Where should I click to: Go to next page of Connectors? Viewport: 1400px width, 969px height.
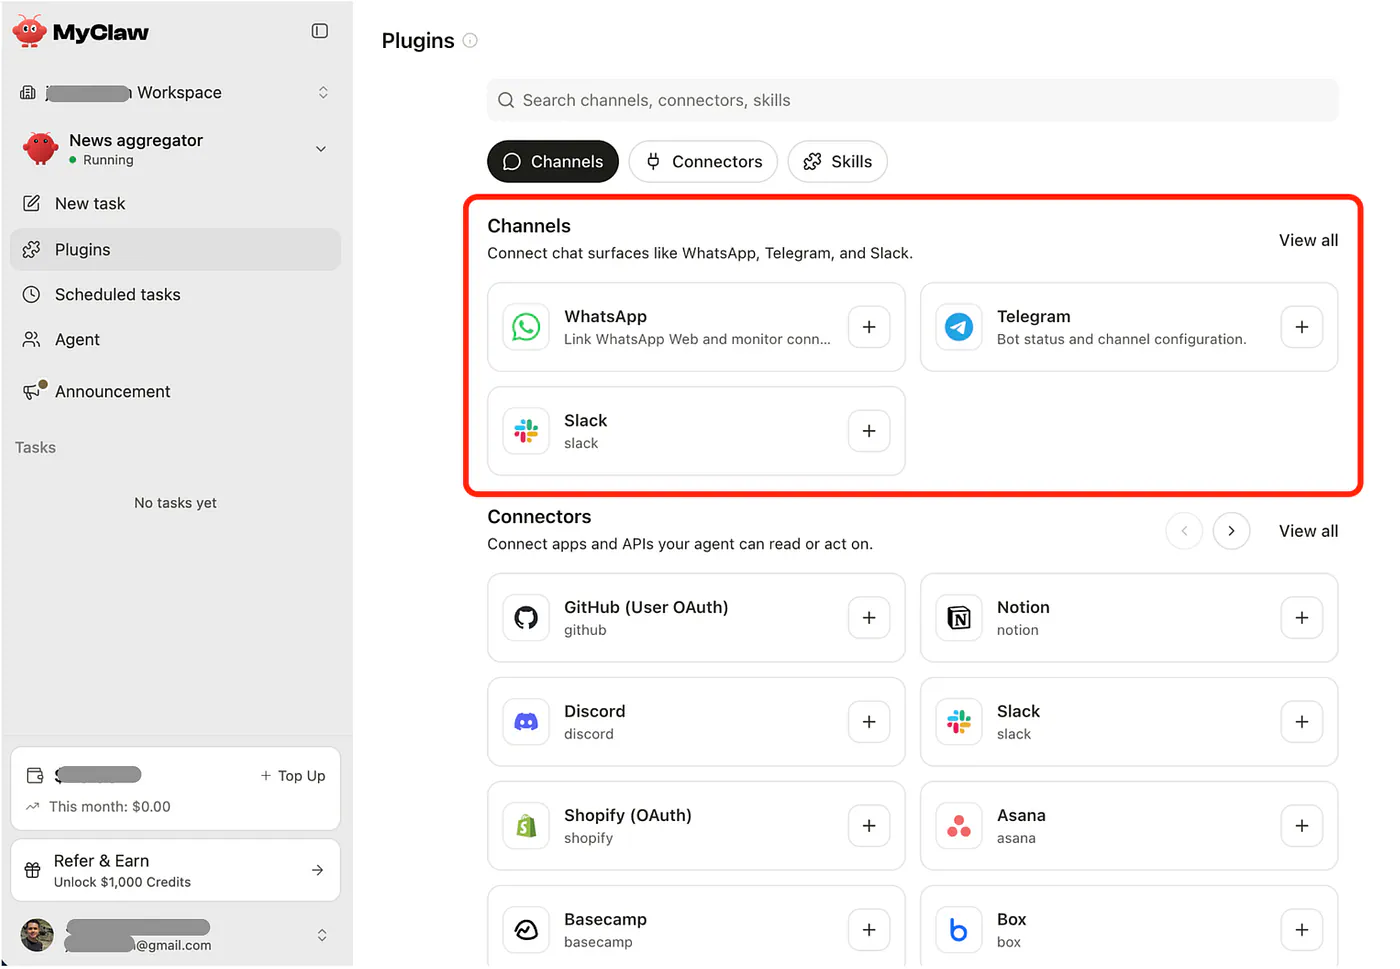click(x=1231, y=531)
